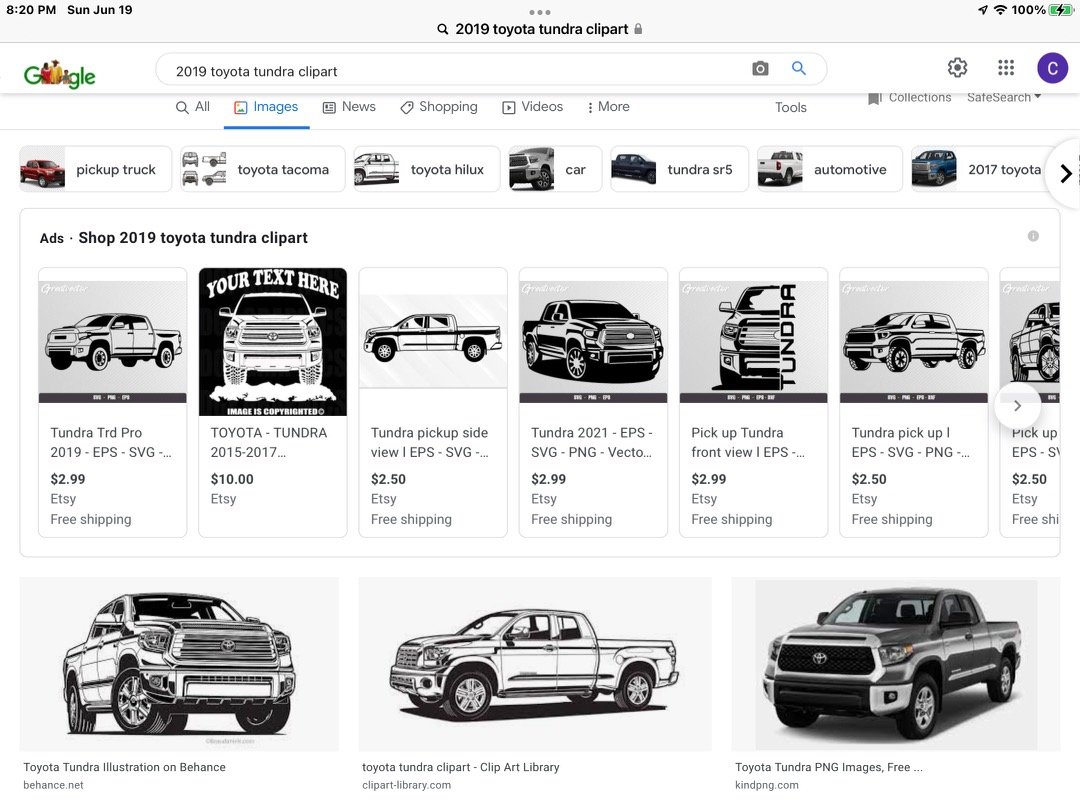The width and height of the screenshot is (1080, 810).
Task: Select the car filter chip
Action: click(555, 169)
